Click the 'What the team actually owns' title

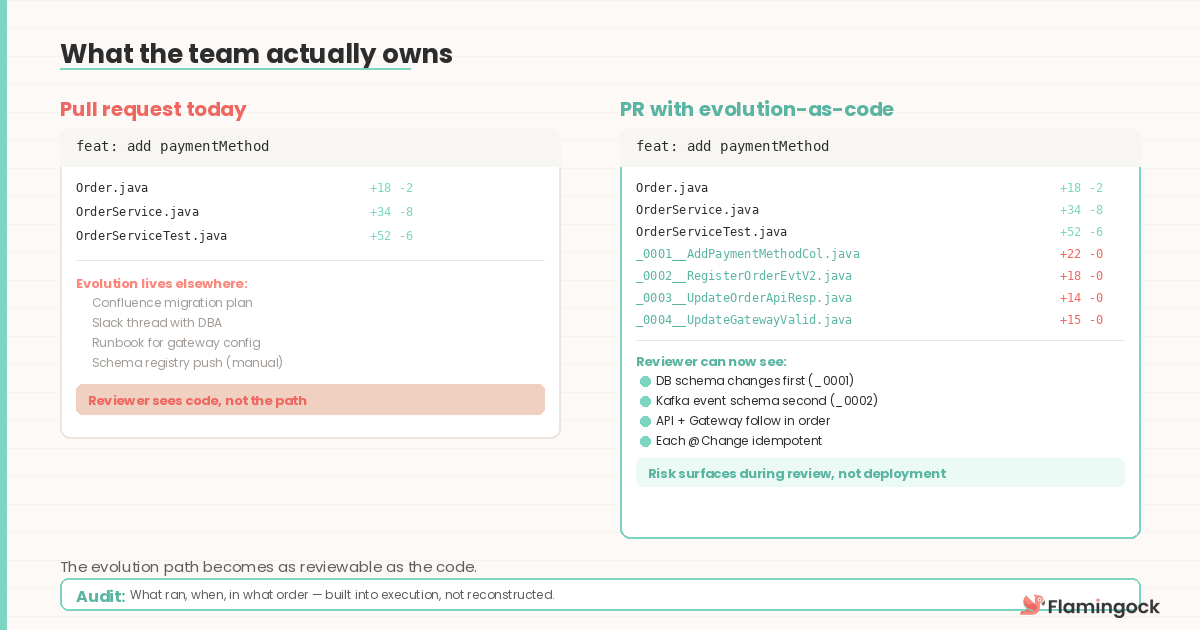256,54
